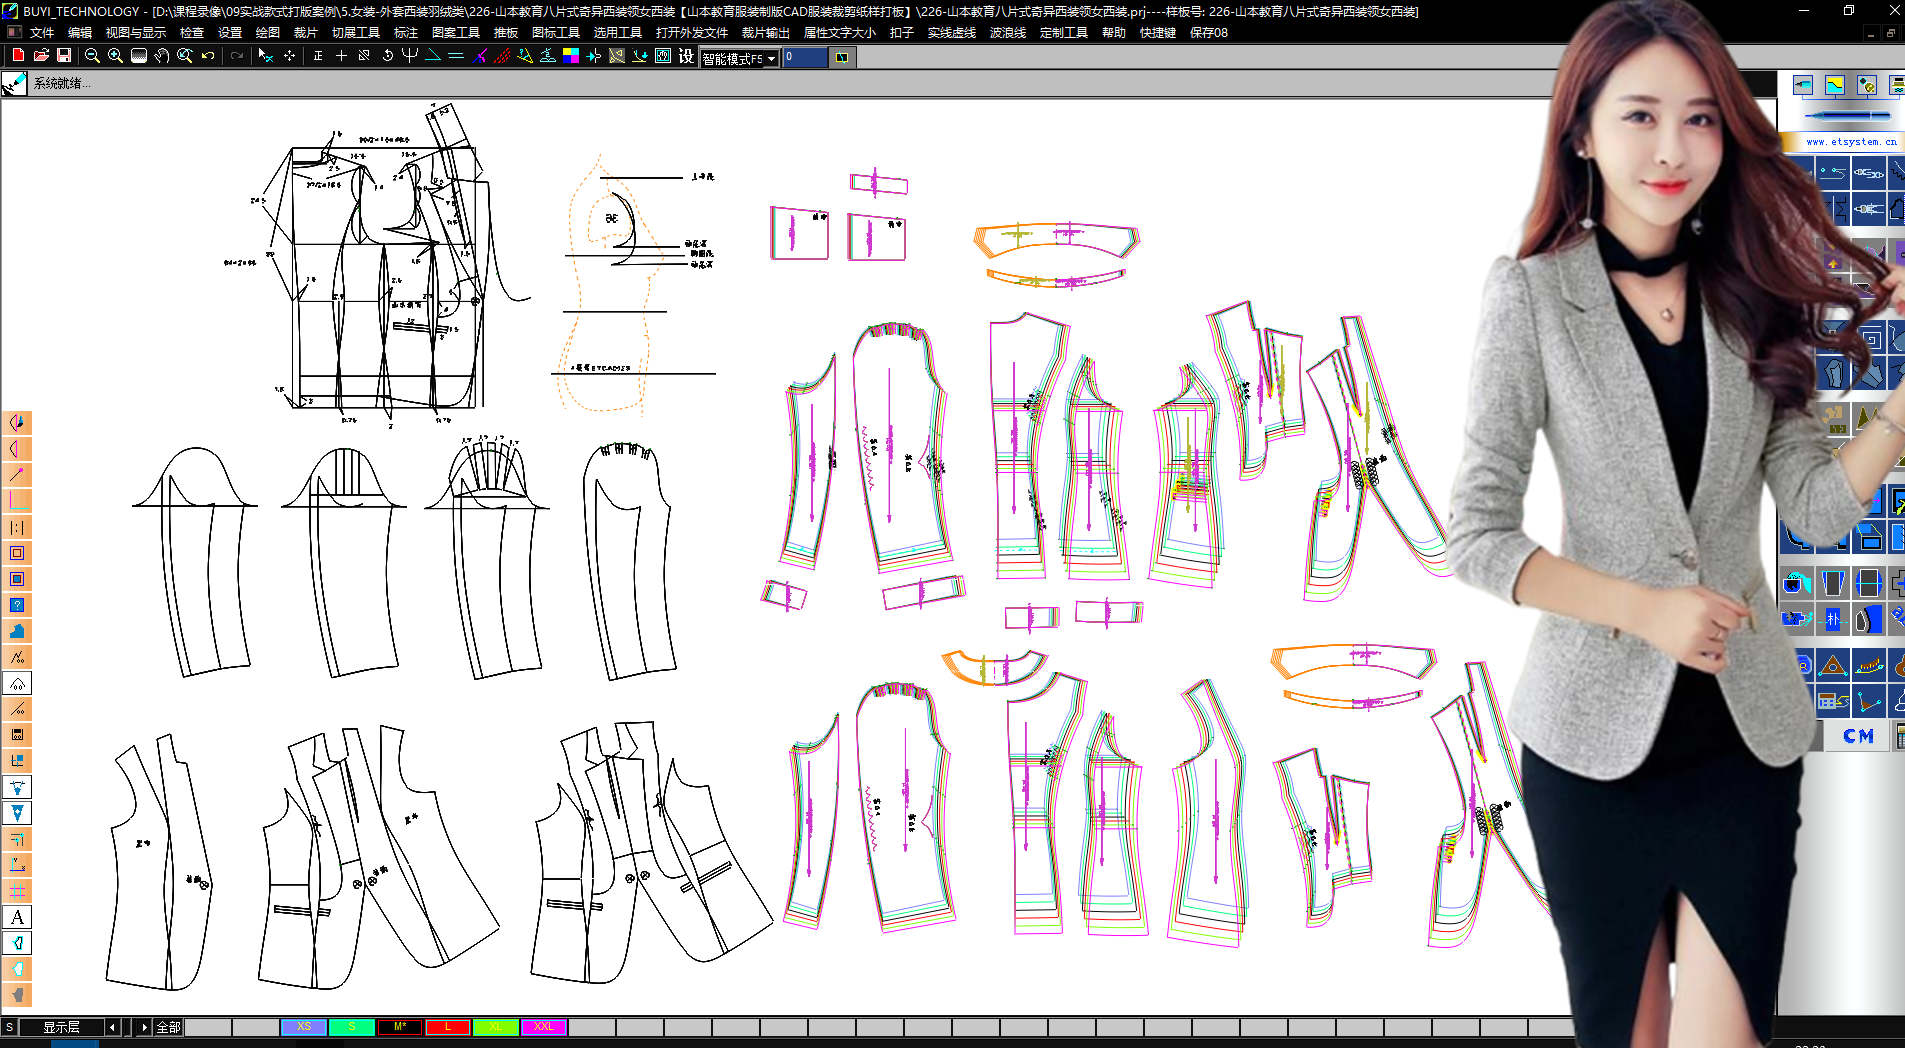Select the text tool 'A' icon

tap(17, 917)
